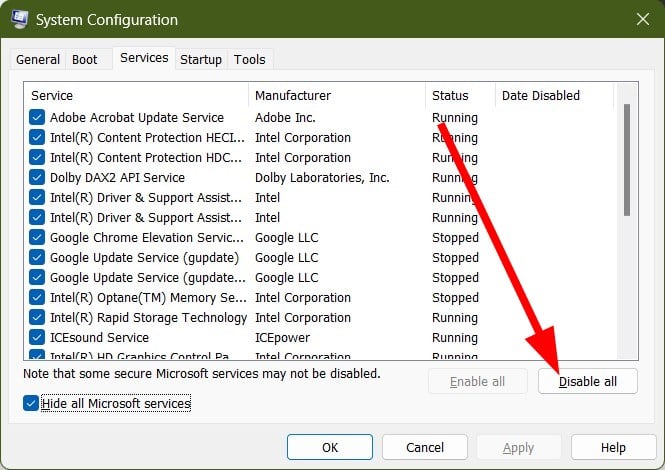Image resolution: width=665 pixels, height=470 pixels.
Task: Click the System Configuration title bar icon
Action: (x=20, y=19)
